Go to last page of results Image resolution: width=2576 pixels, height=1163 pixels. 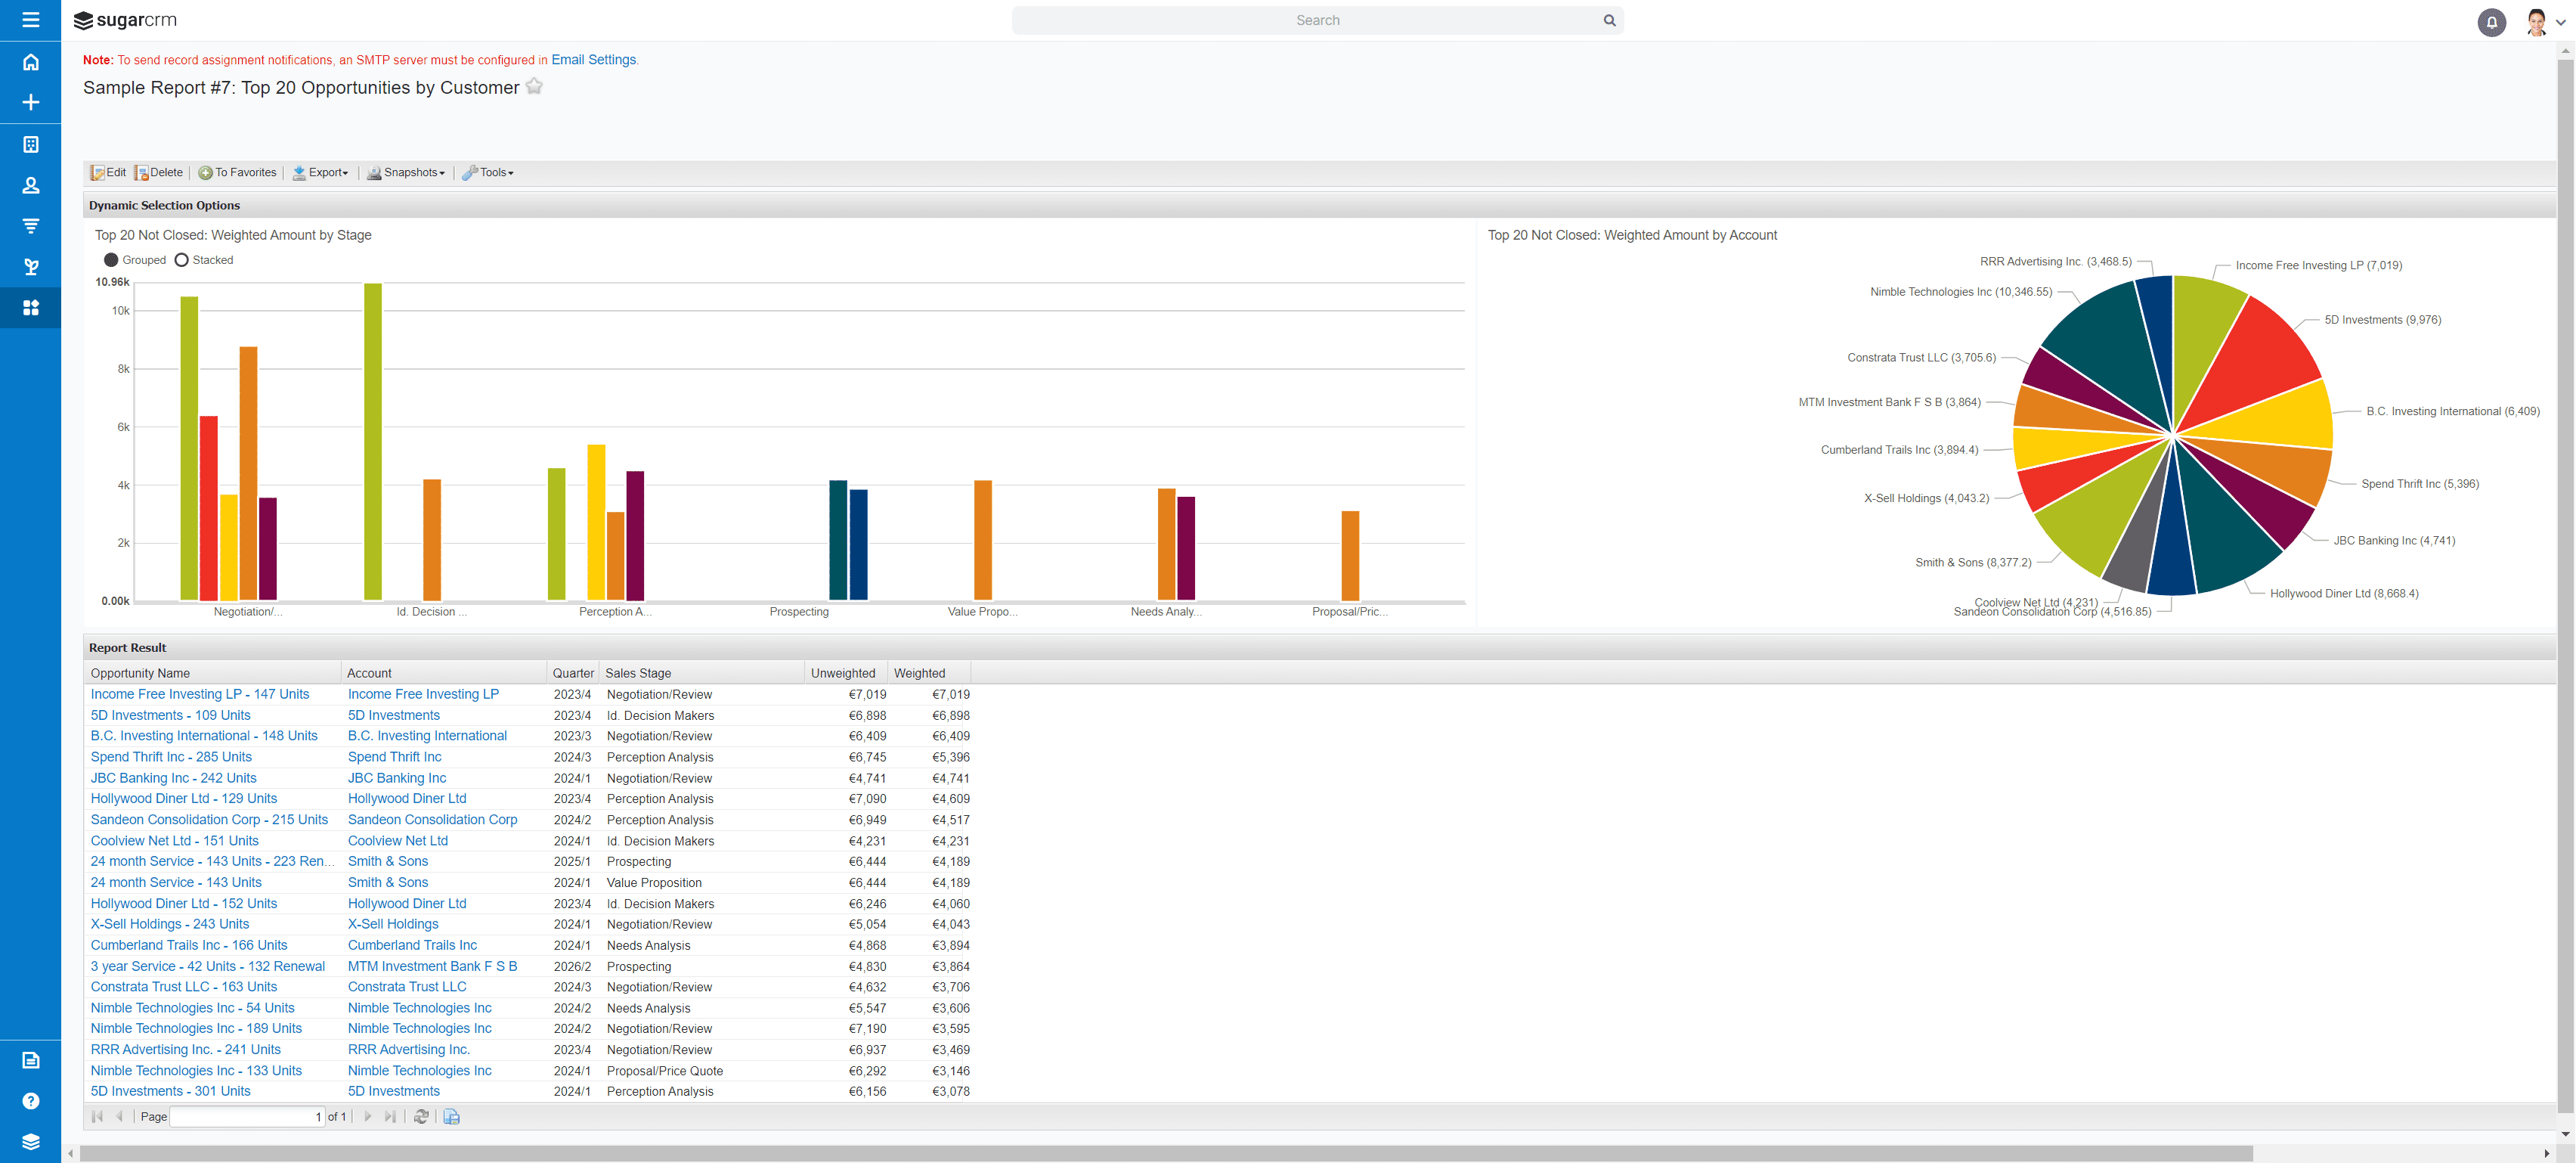pos(390,1116)
